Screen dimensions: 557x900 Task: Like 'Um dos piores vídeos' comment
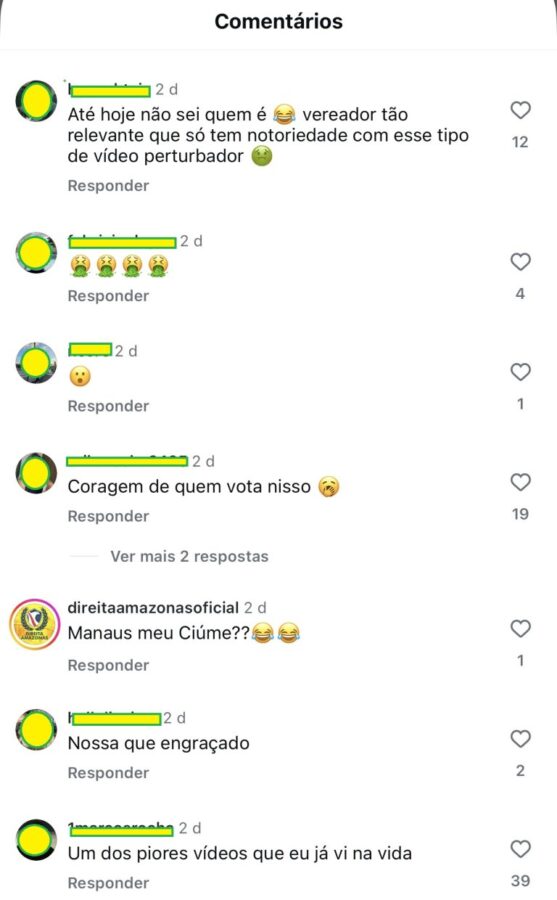tap(520, 849)
